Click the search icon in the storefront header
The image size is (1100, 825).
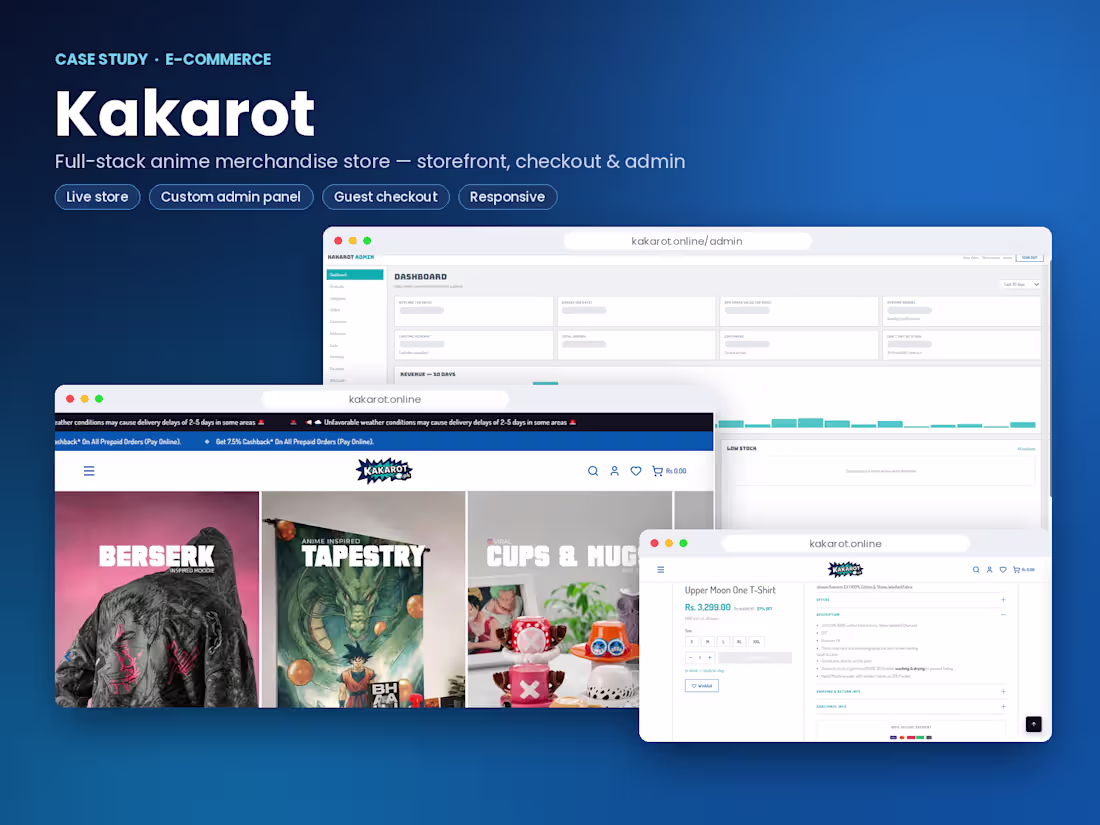[593, 471]
